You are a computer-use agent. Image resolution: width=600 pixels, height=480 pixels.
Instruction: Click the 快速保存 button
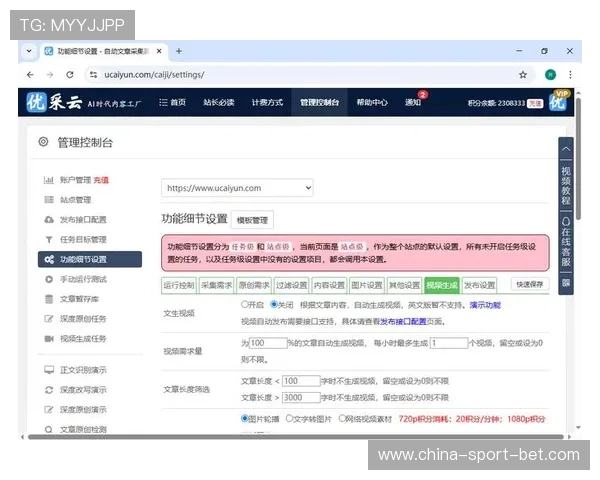(x=530, y=284)
